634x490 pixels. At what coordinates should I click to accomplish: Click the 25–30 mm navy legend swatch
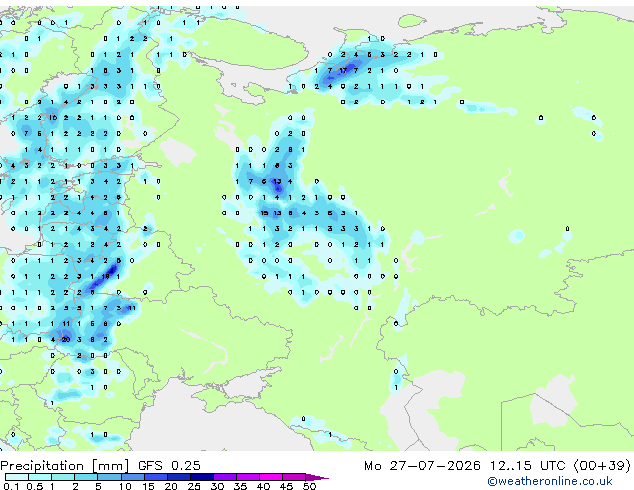coord(202,477)
